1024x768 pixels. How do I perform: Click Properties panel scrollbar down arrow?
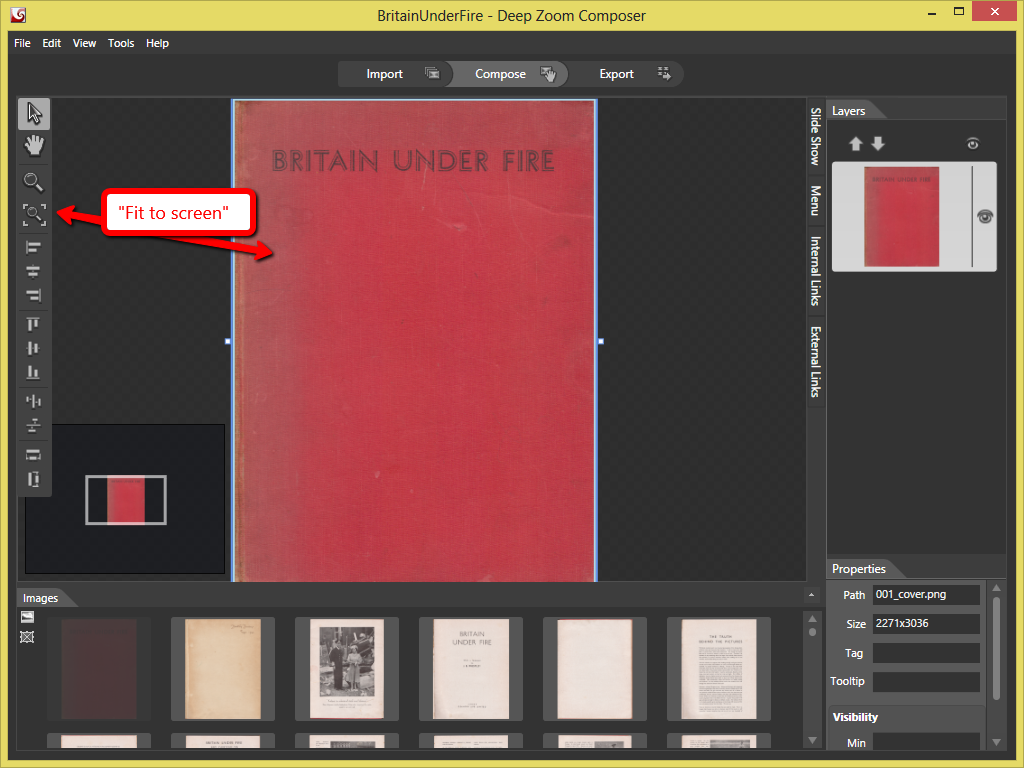(x=997, y=743)
